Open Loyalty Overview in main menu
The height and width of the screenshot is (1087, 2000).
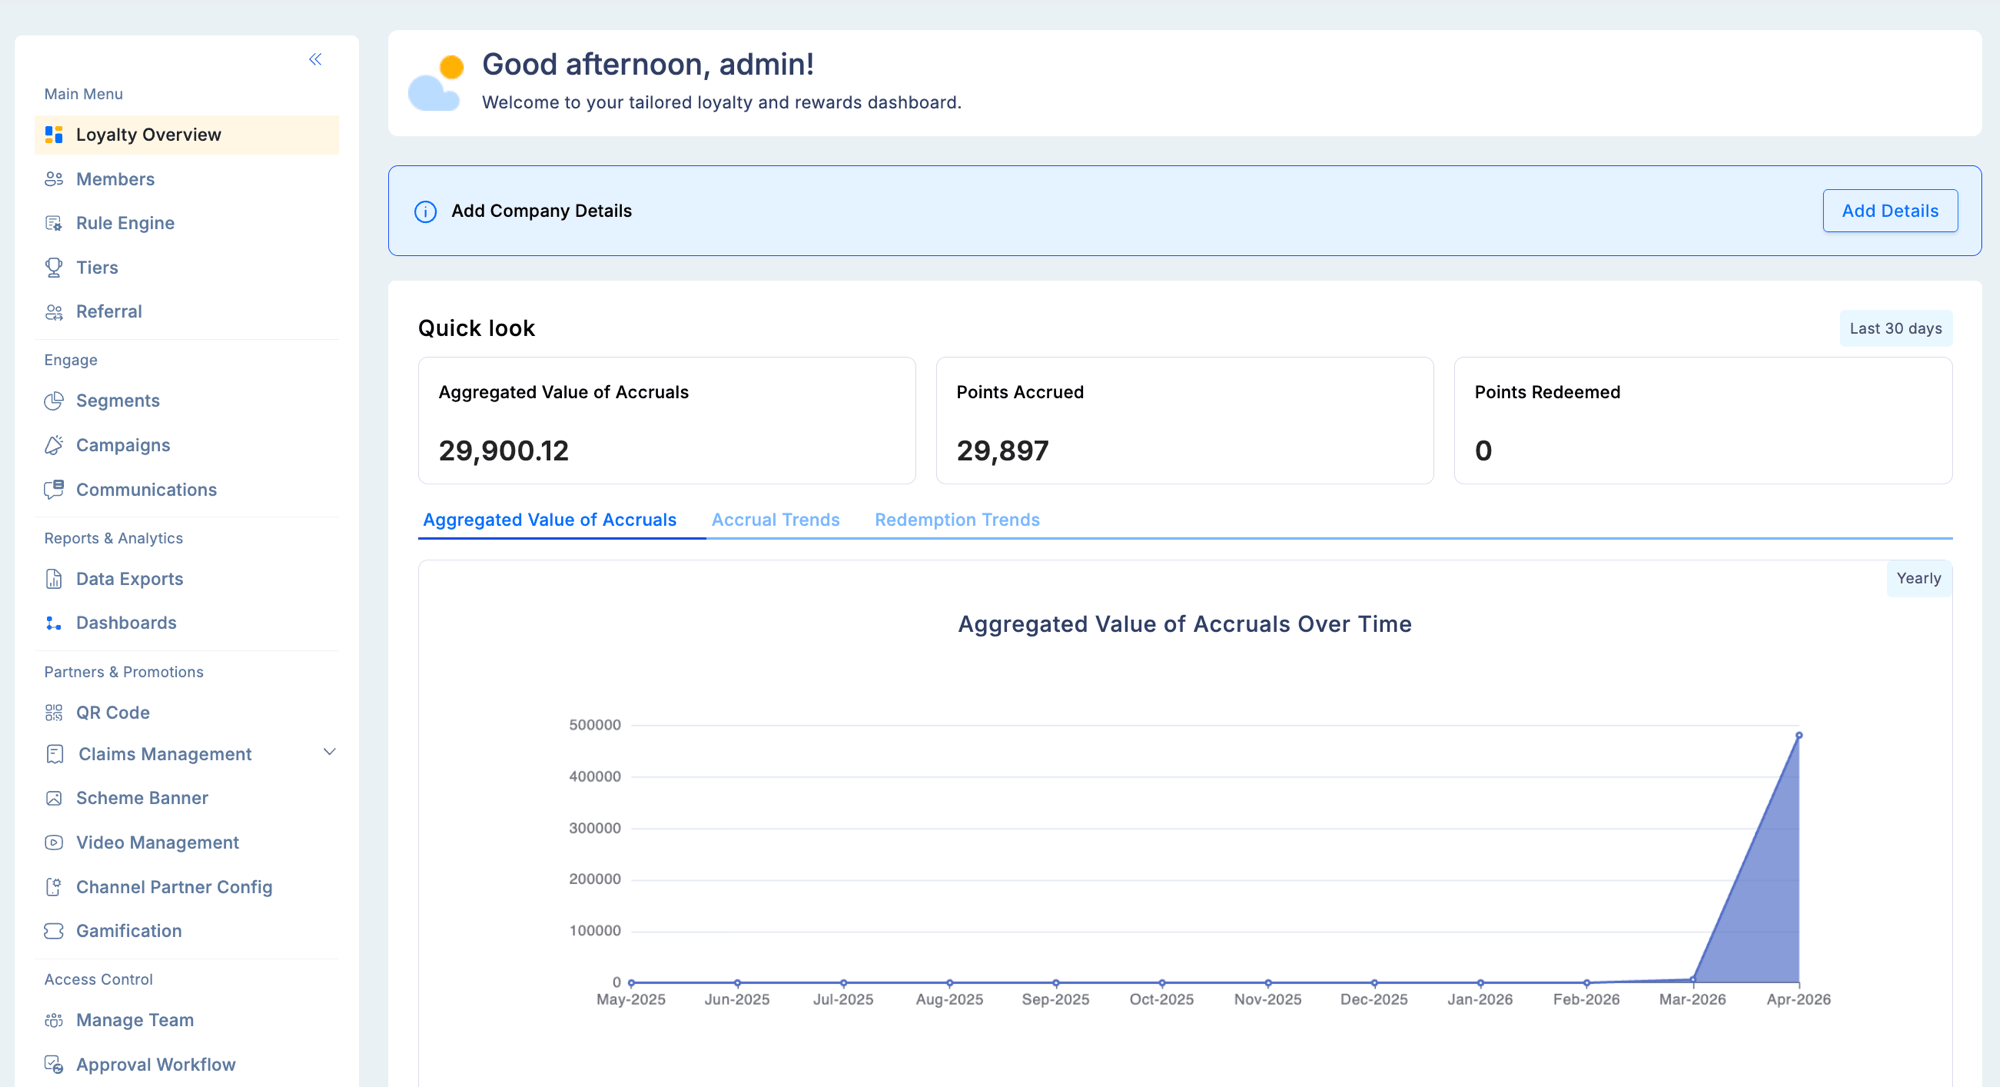click(187, 135)
